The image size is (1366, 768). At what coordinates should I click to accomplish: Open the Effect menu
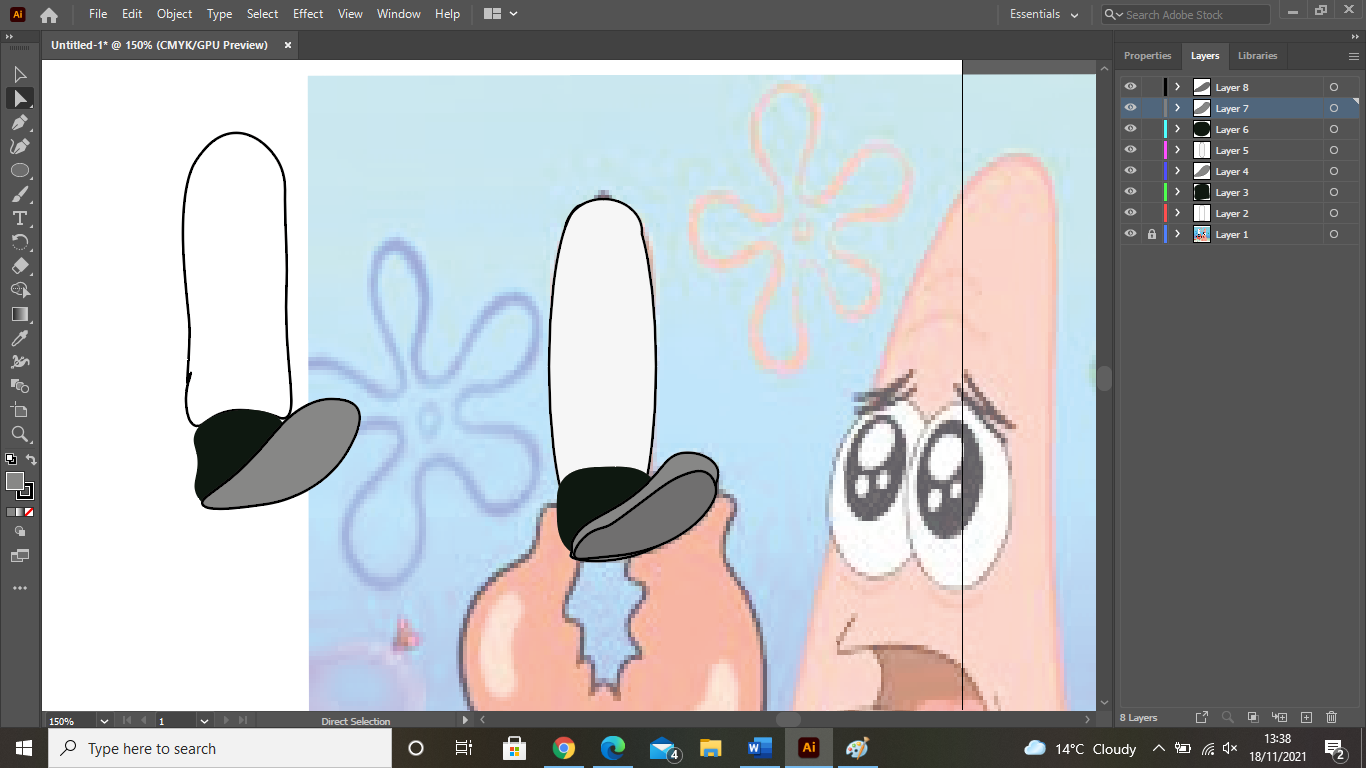308,14
